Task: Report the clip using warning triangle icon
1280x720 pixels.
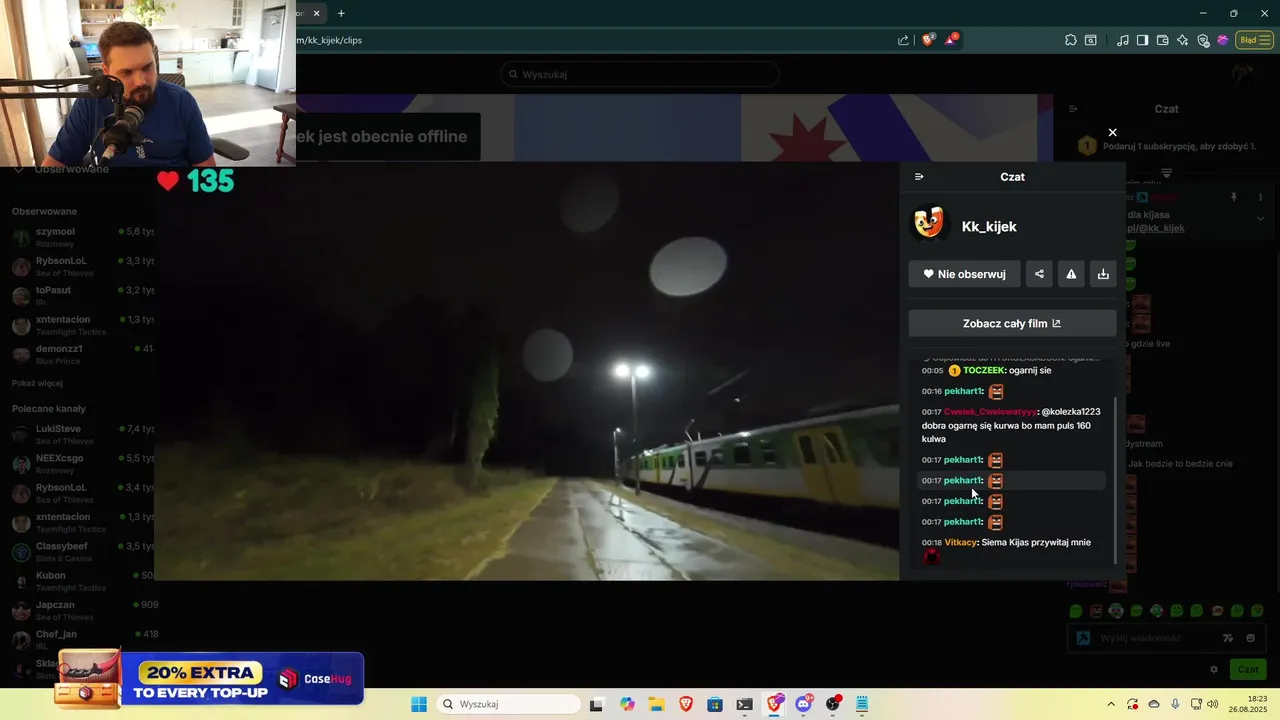Action: 1071,274
